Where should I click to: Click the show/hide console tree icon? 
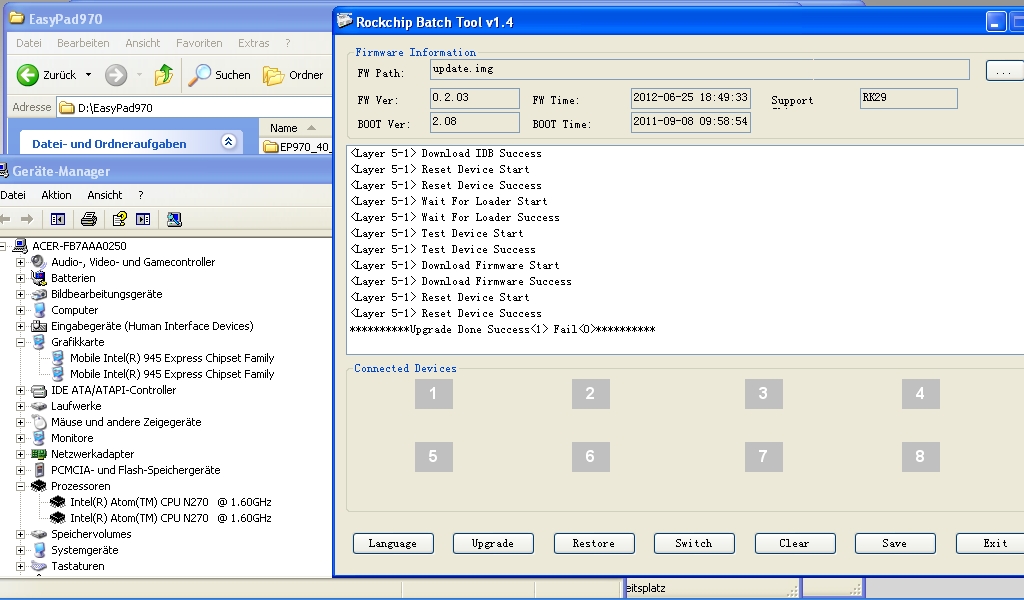pos(58,219)
